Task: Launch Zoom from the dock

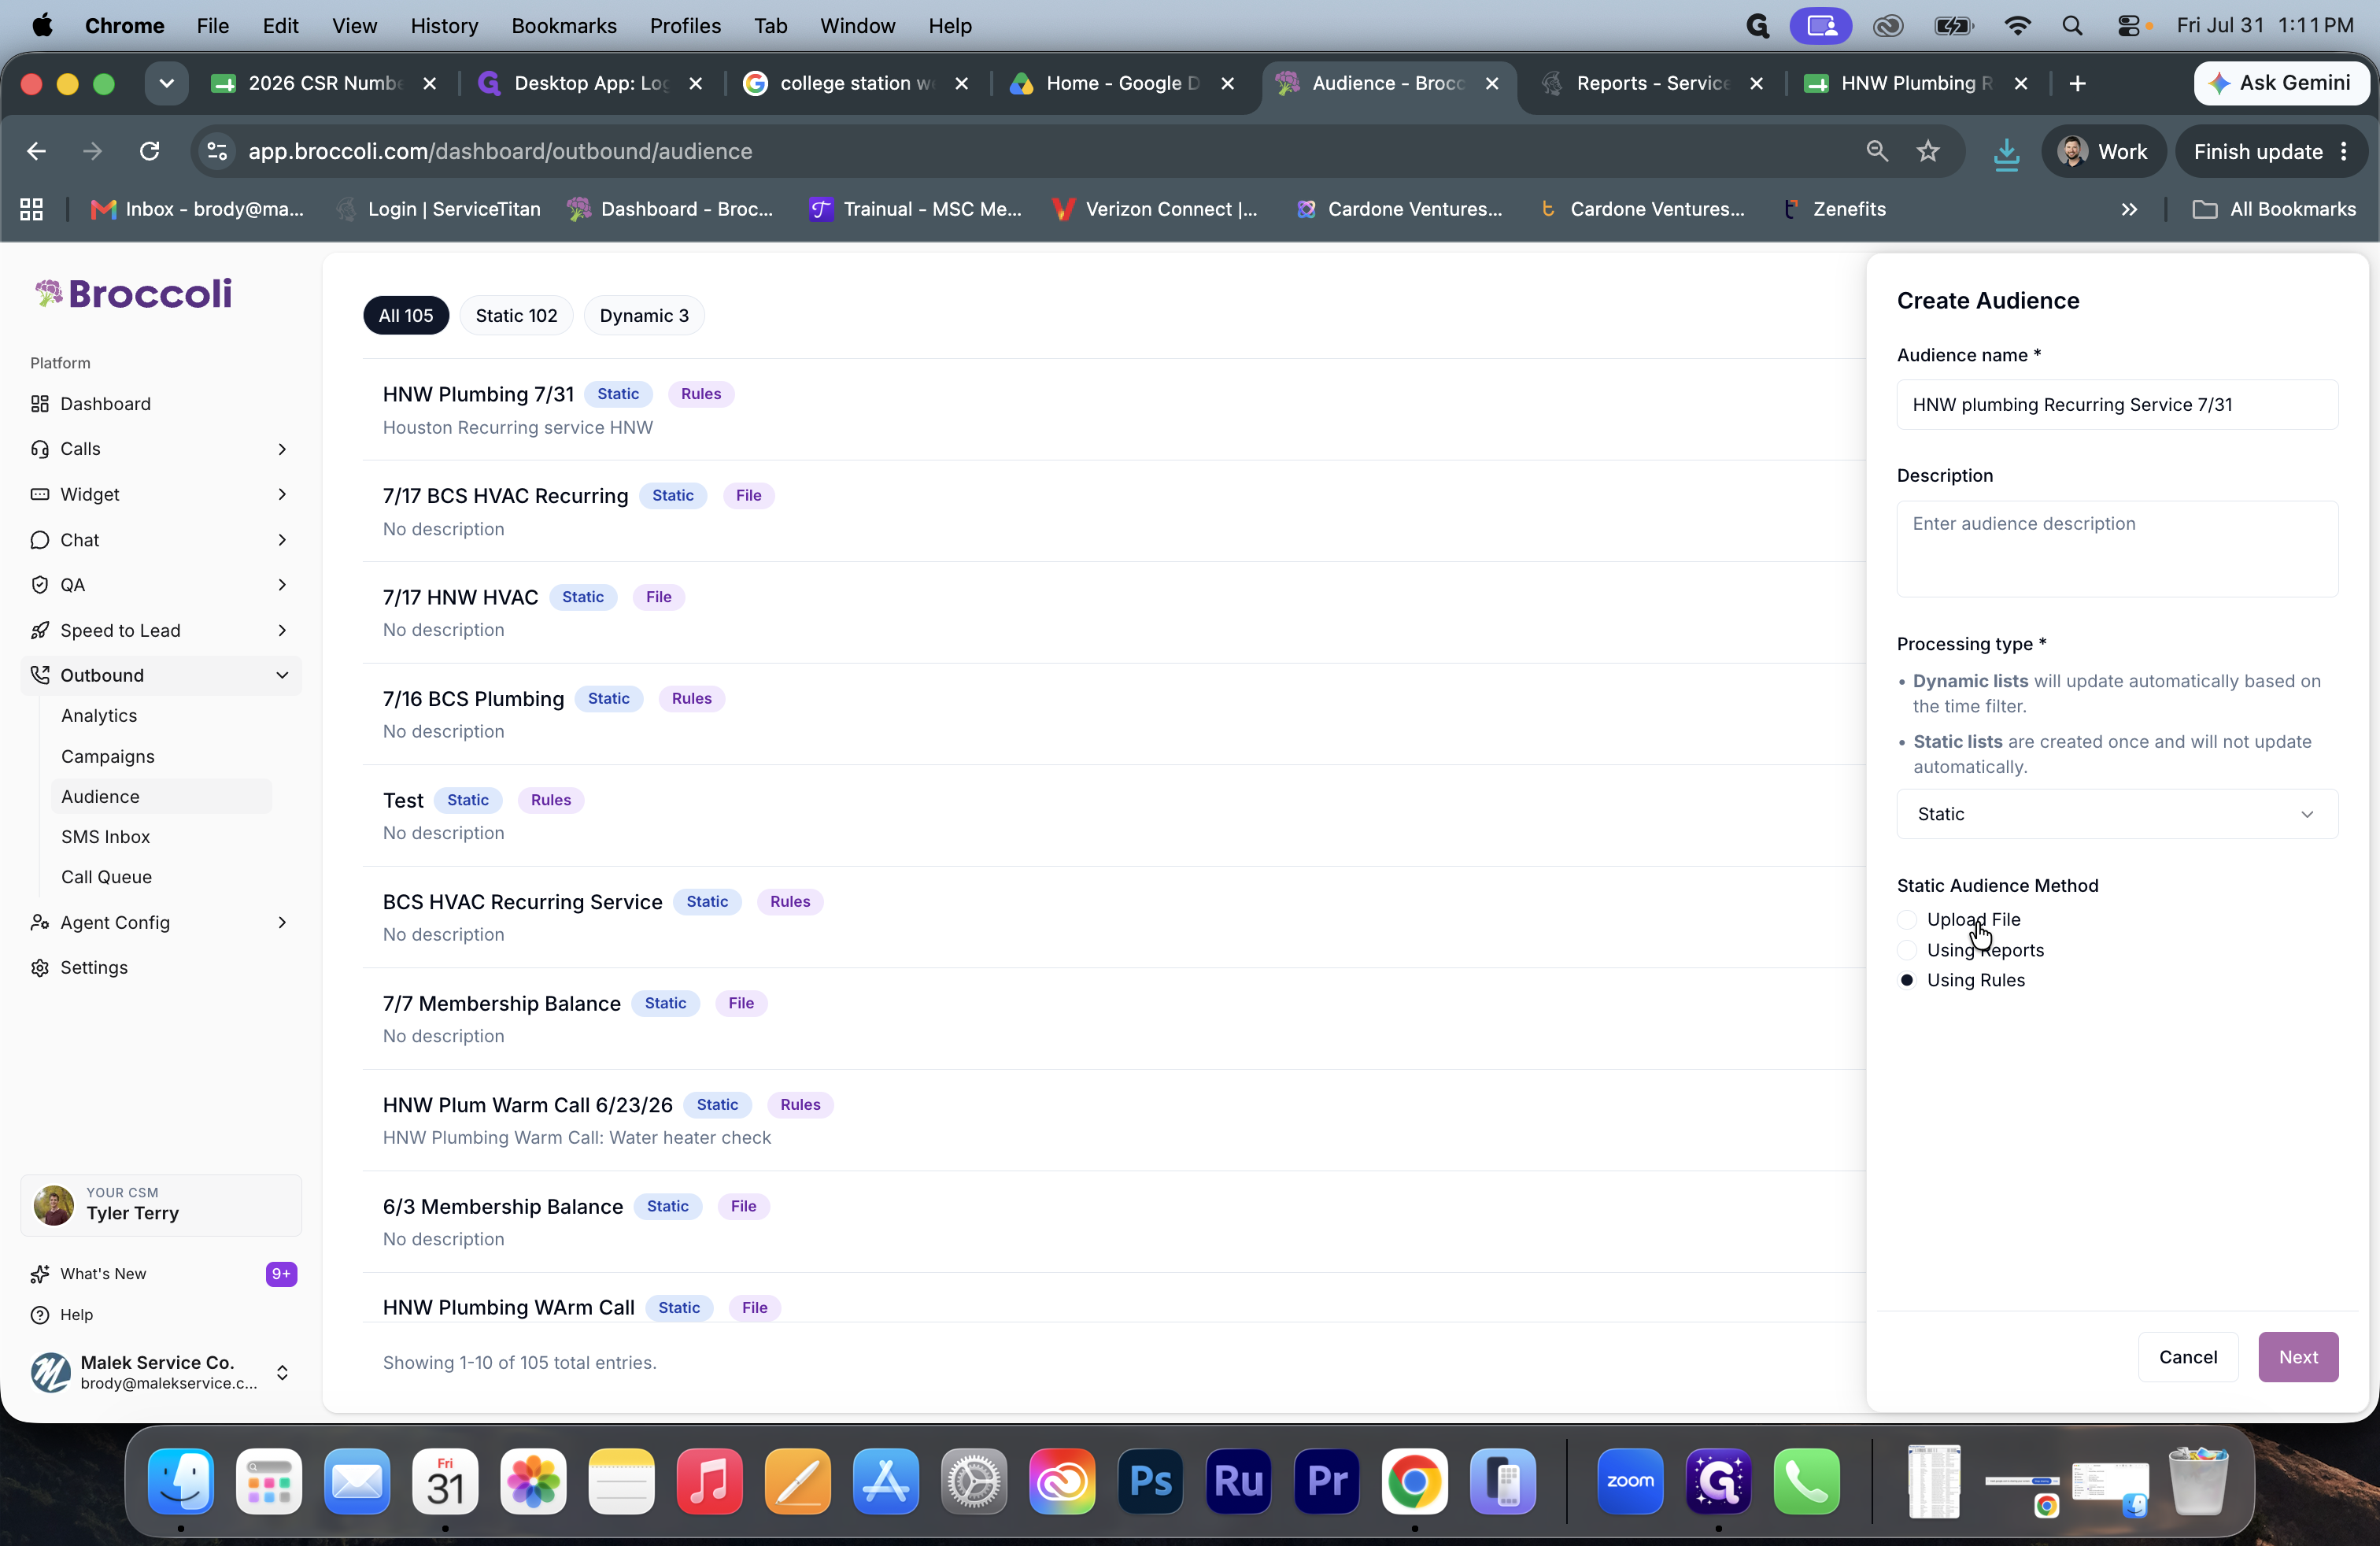Action: [x=1630, y=1481]
